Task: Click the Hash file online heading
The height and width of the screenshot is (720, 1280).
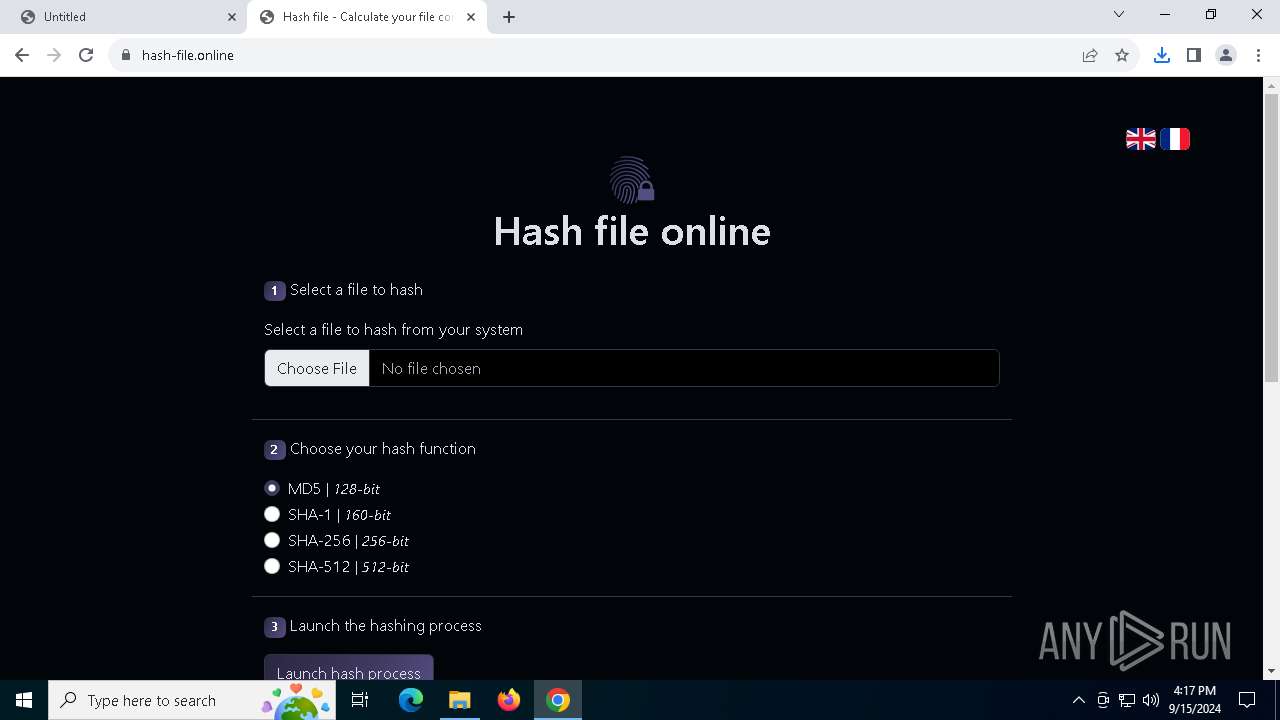Action: click(632, 231)
